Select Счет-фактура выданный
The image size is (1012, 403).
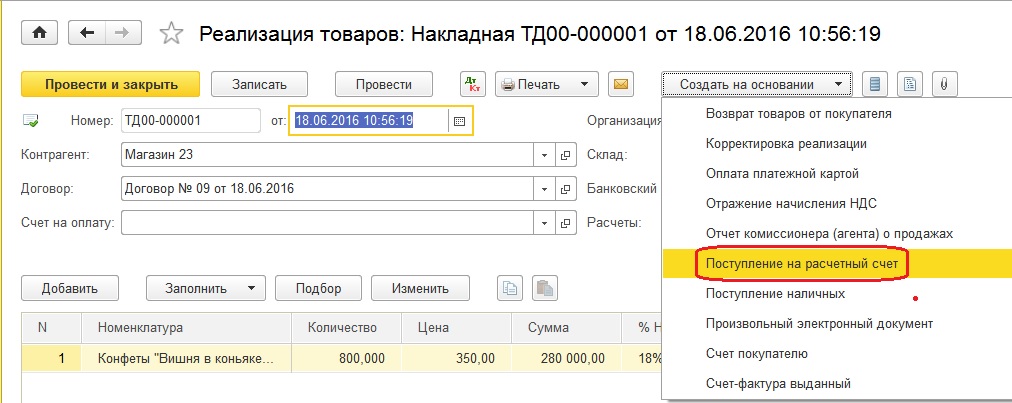pos(778,384)
